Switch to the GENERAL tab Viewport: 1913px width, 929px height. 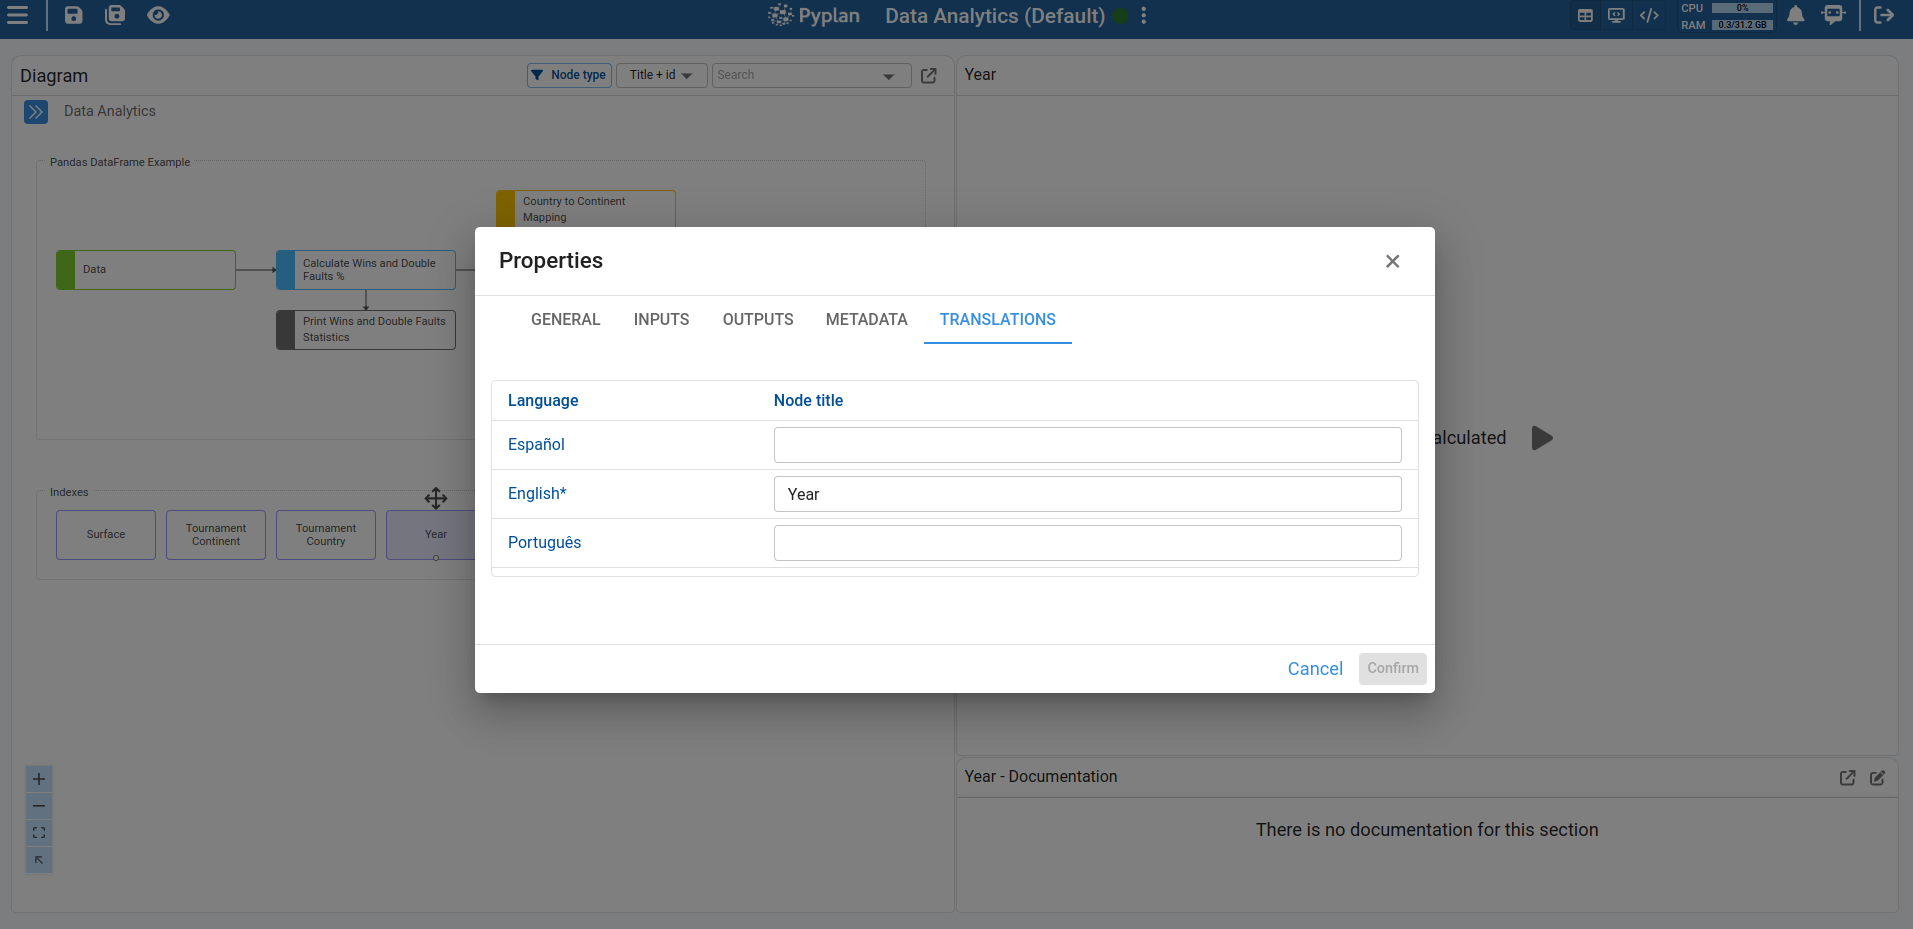(565, 320)
